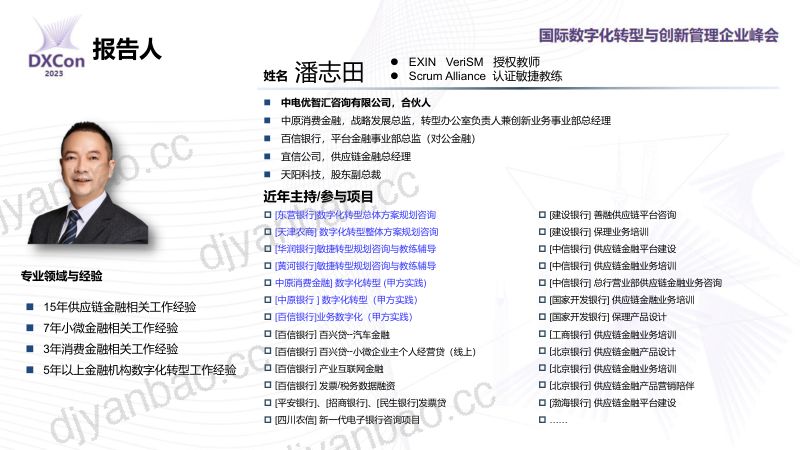Select [百信银行] 产业互联网金融
Image resolution: width=800 pixels, height=450 pixels.
329,368
